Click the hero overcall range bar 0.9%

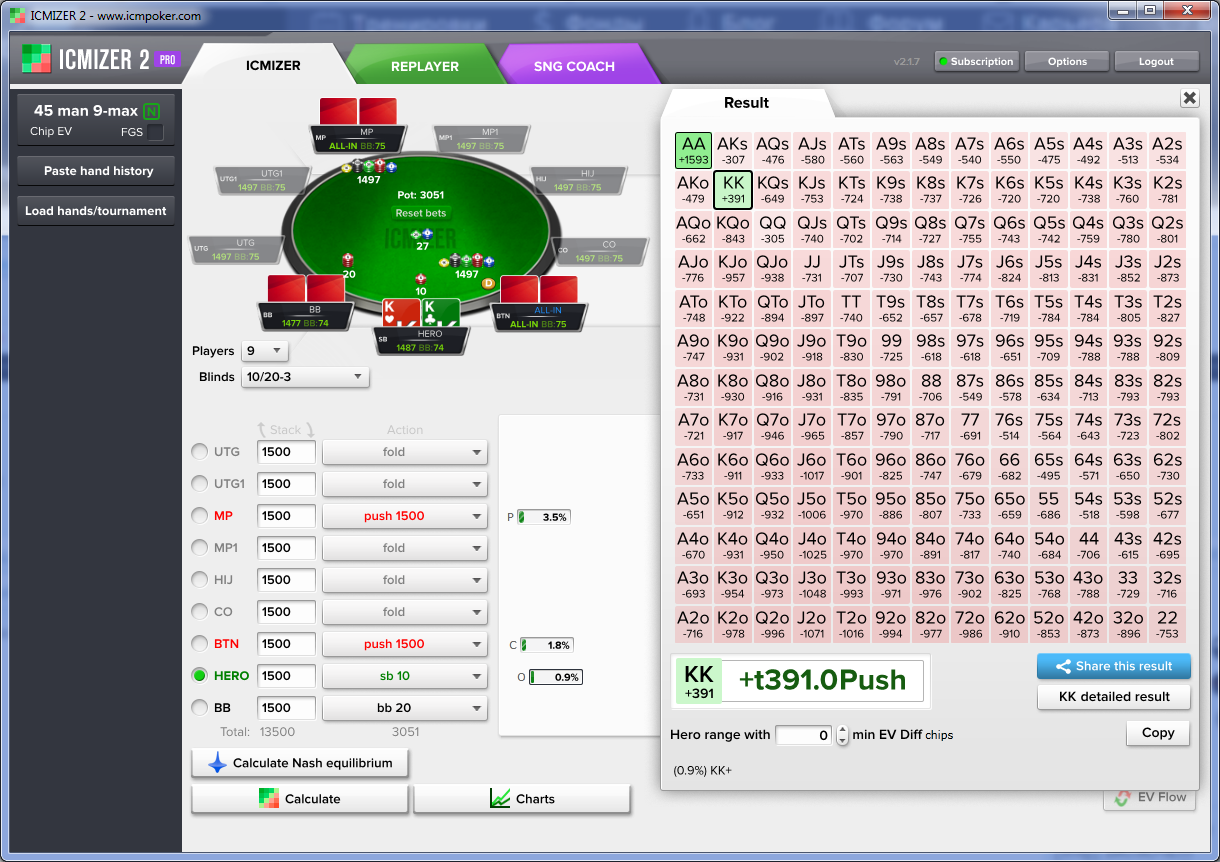click(555, 677)
